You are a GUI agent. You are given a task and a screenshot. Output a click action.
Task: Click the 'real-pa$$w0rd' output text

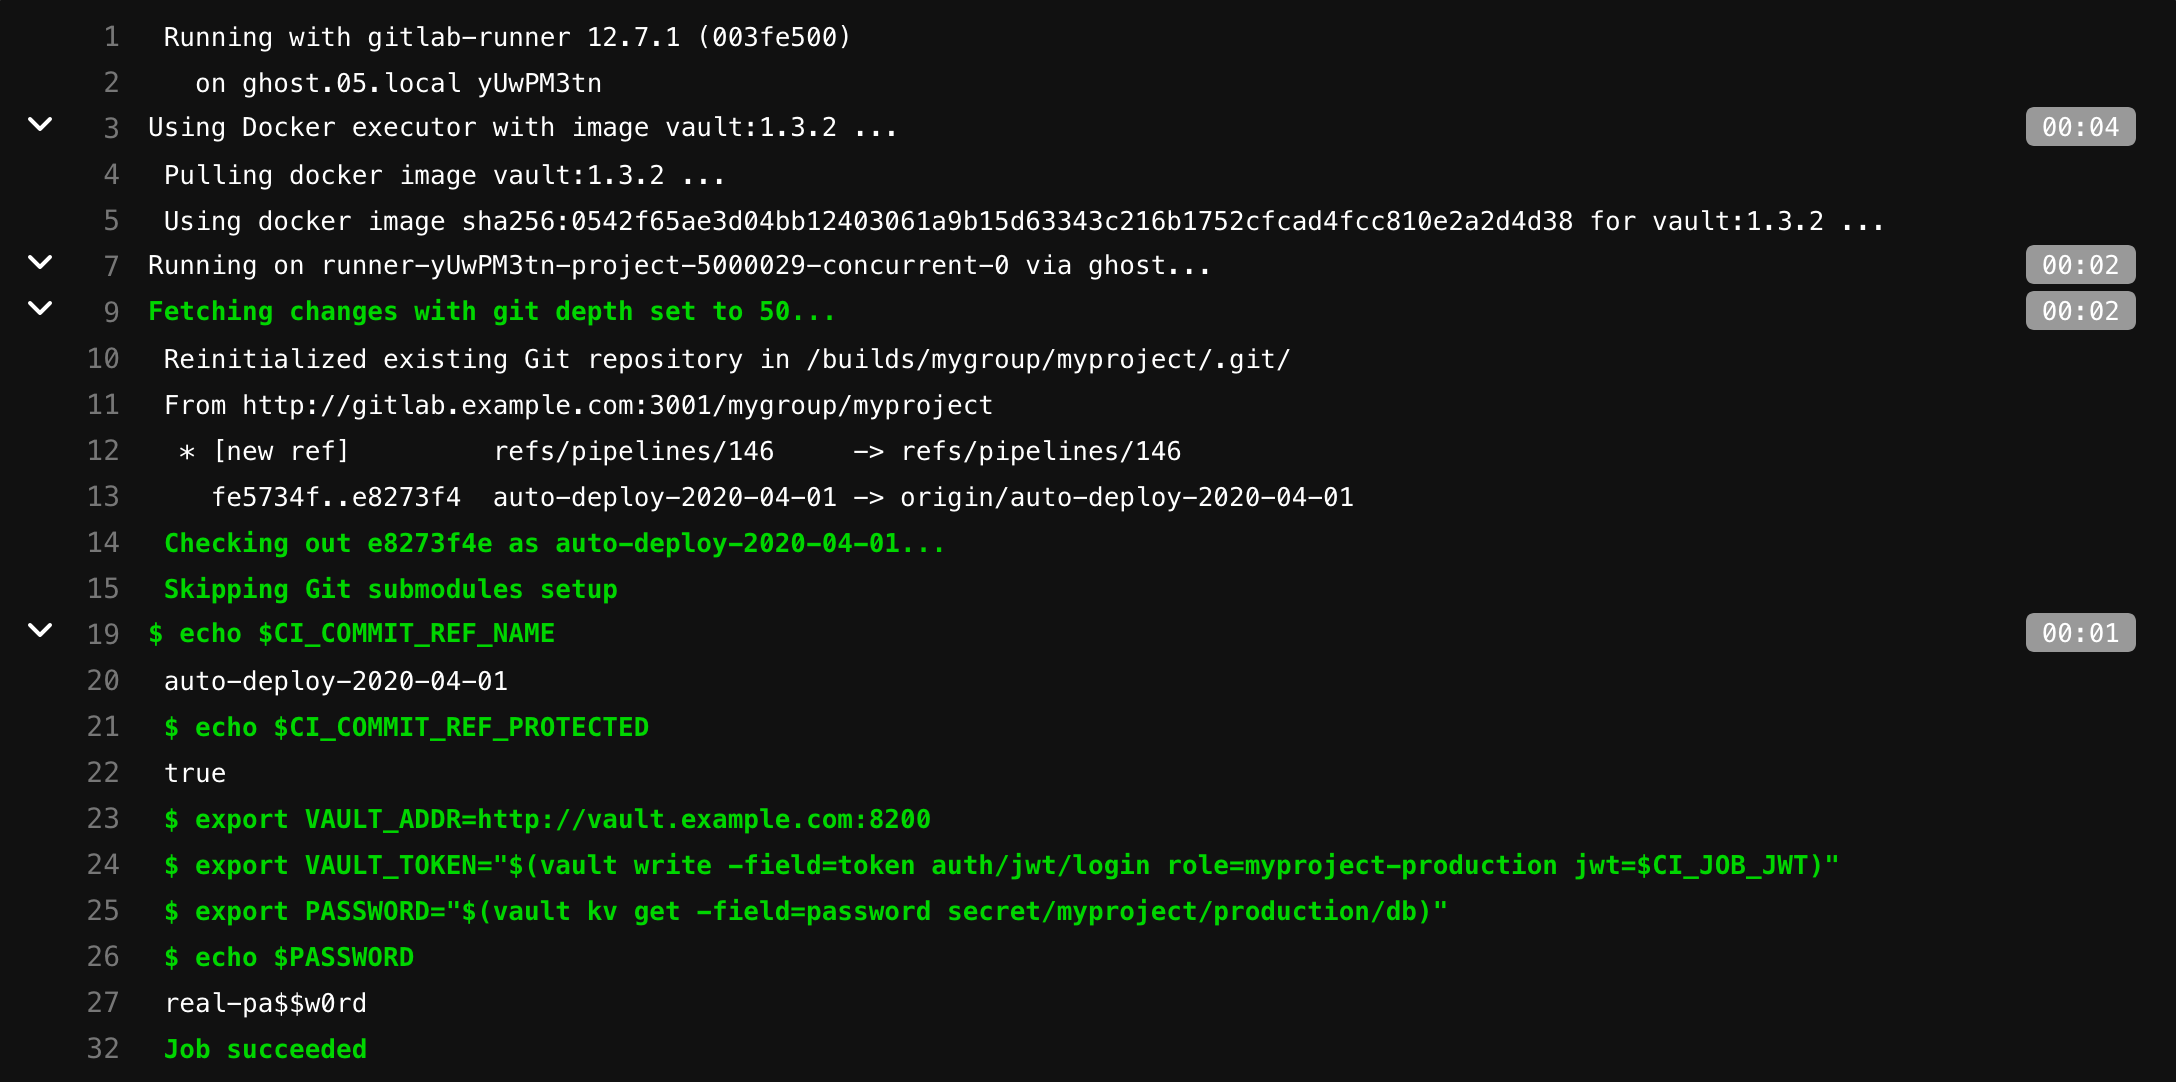point(265,1003)
